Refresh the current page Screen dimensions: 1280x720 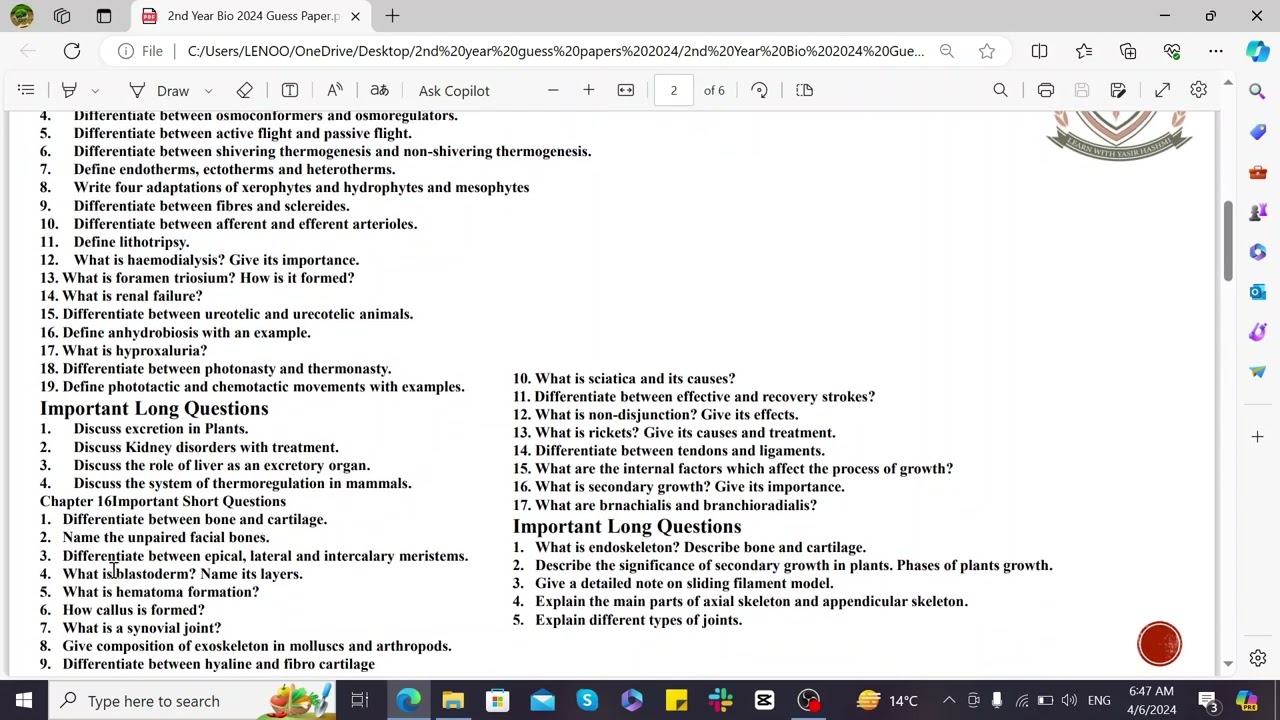(x=72, y=51)
